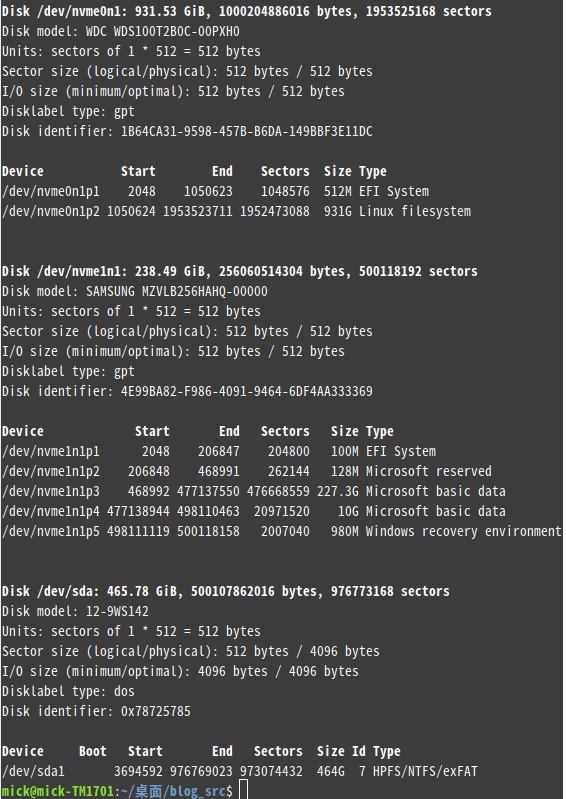Image resolution: width=566 pixels, height=799 pixels.
Task: Click the HPFS/NTFS/exFAT type text
Action: 425,771
